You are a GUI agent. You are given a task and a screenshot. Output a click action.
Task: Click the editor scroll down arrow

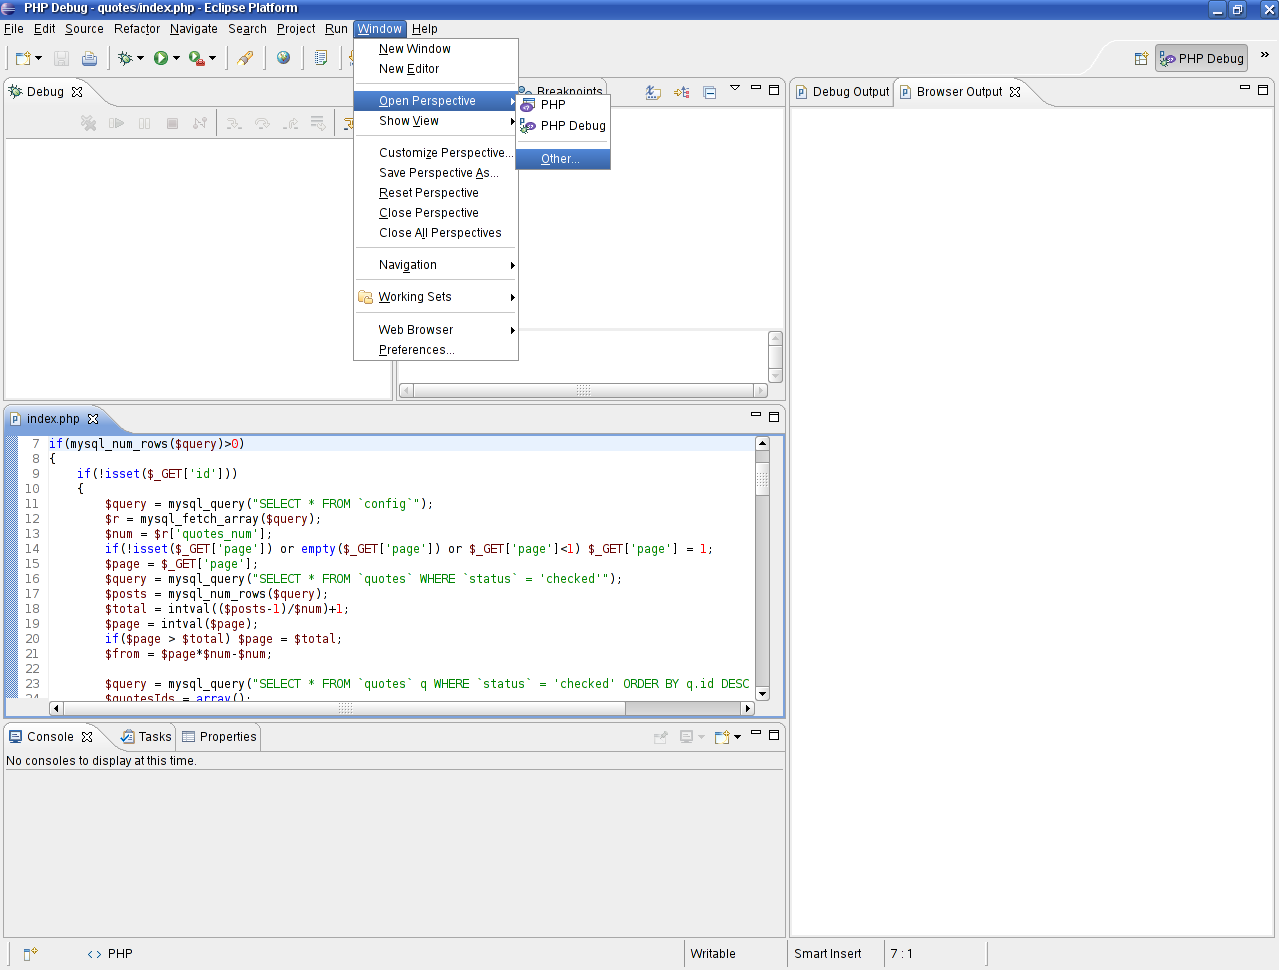(762, 693)
